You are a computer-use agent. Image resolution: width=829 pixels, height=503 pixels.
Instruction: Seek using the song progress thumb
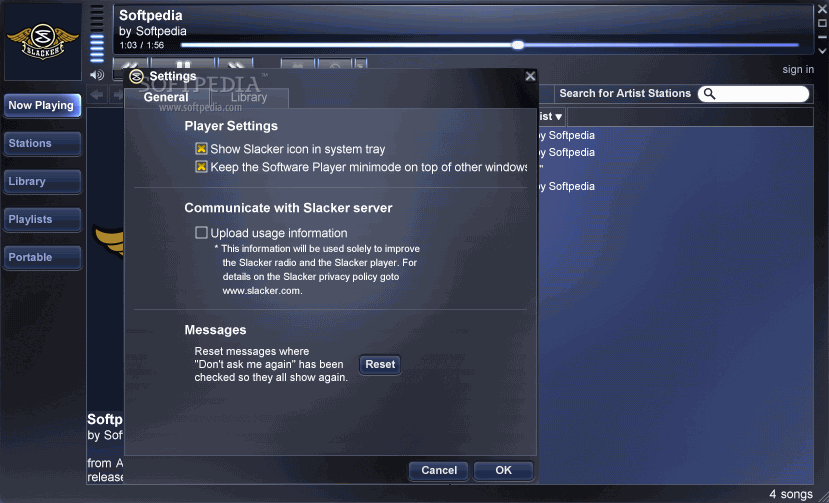click(518, 45)
